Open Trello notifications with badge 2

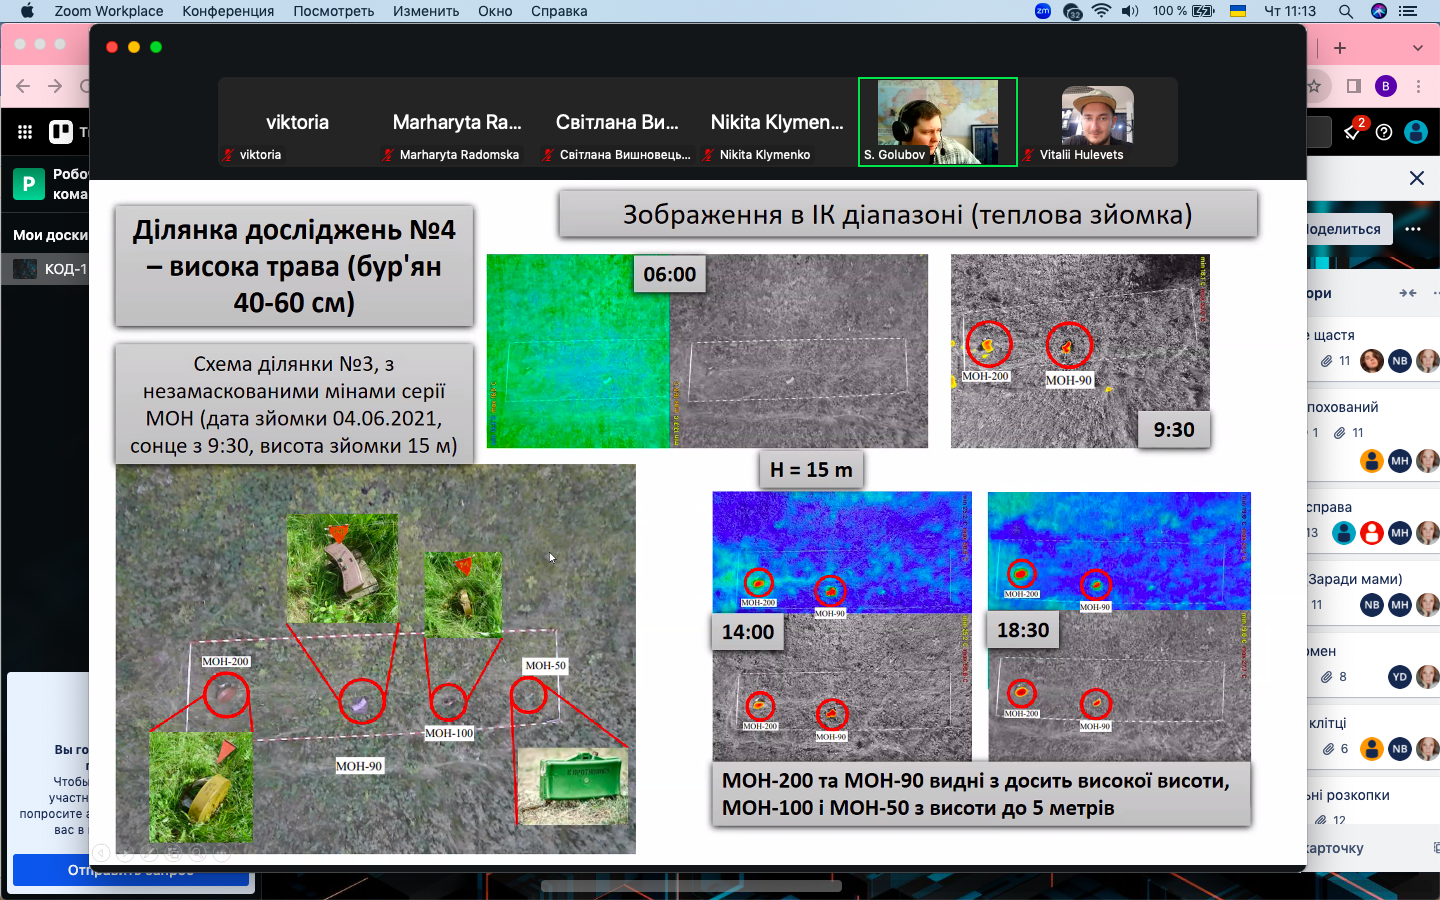click(x=1353, y=131)
